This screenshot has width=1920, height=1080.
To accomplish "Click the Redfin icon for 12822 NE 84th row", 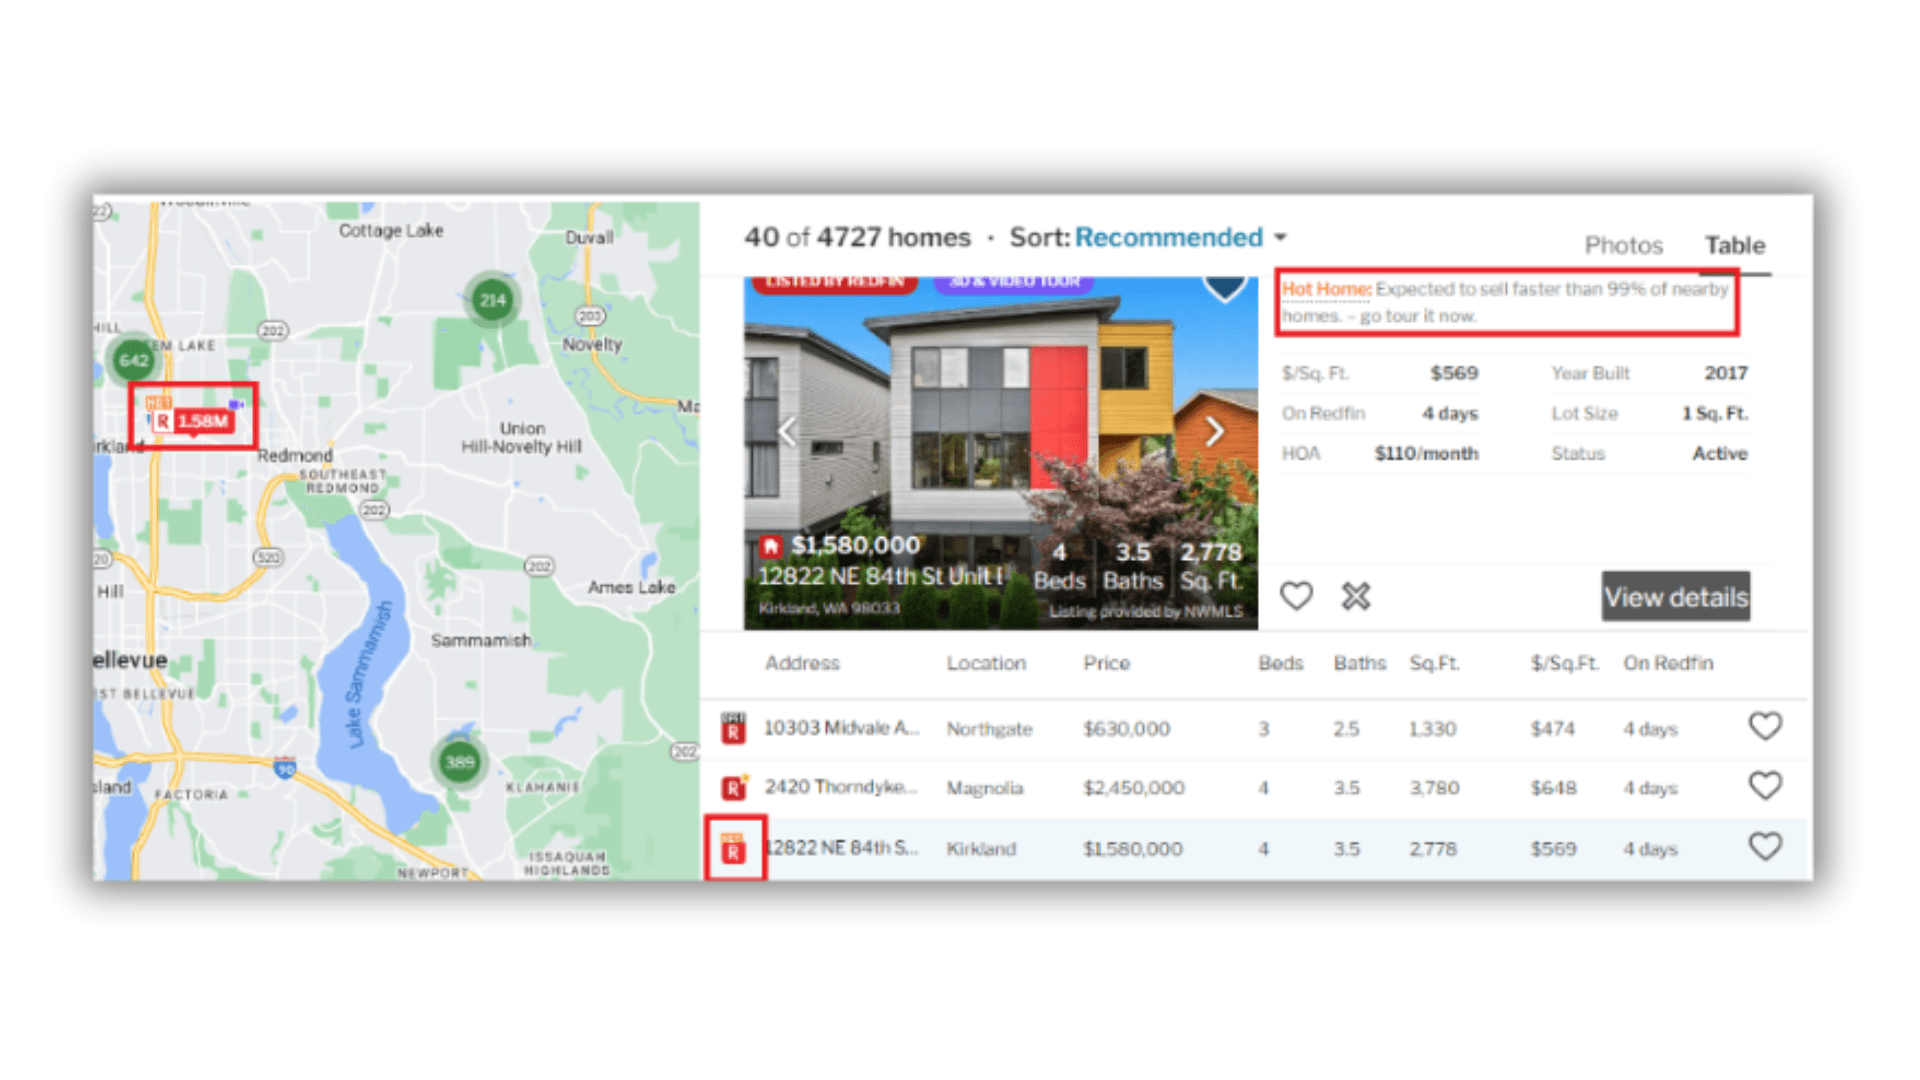I will [733, 849].
